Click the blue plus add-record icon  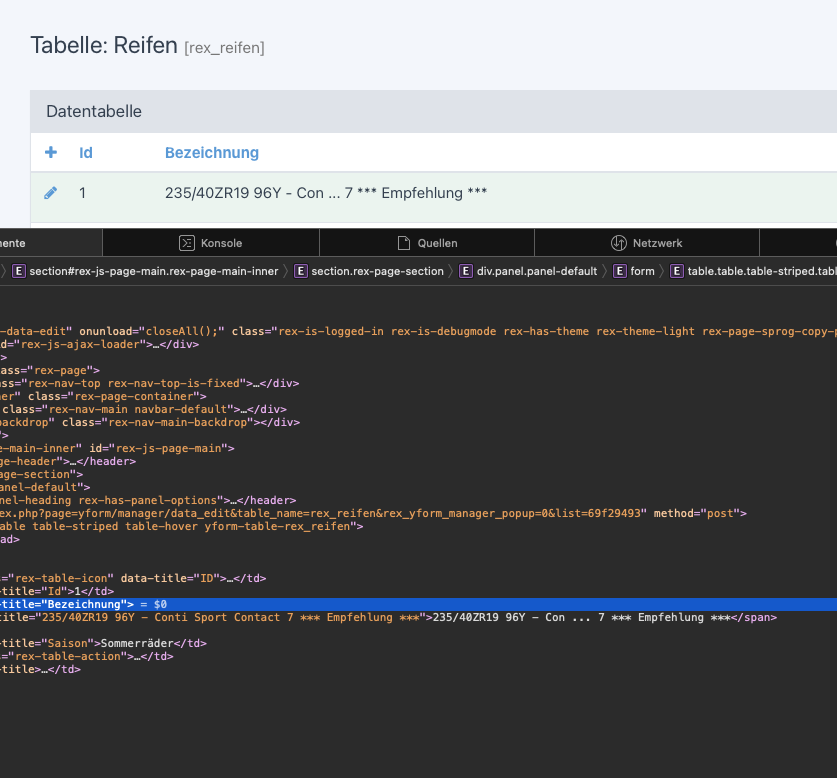coord(51,152)
